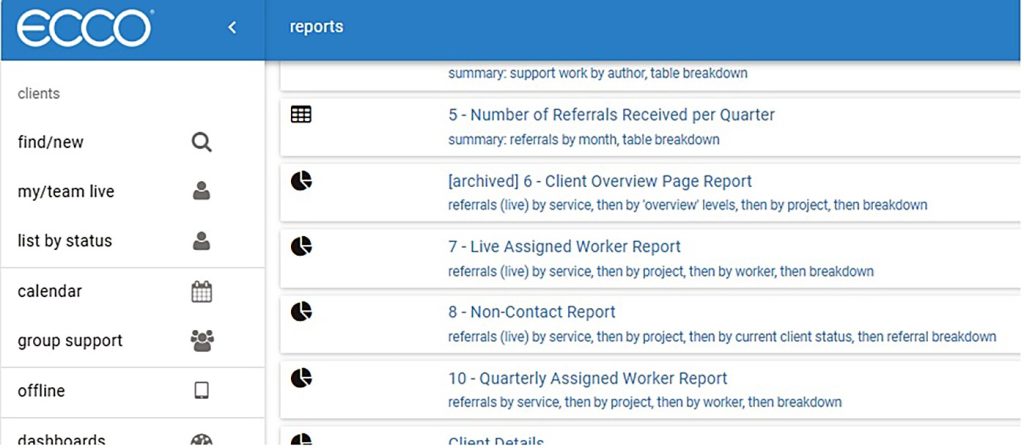
Task: Open the find/new menu item
Action: click(51, 142)
